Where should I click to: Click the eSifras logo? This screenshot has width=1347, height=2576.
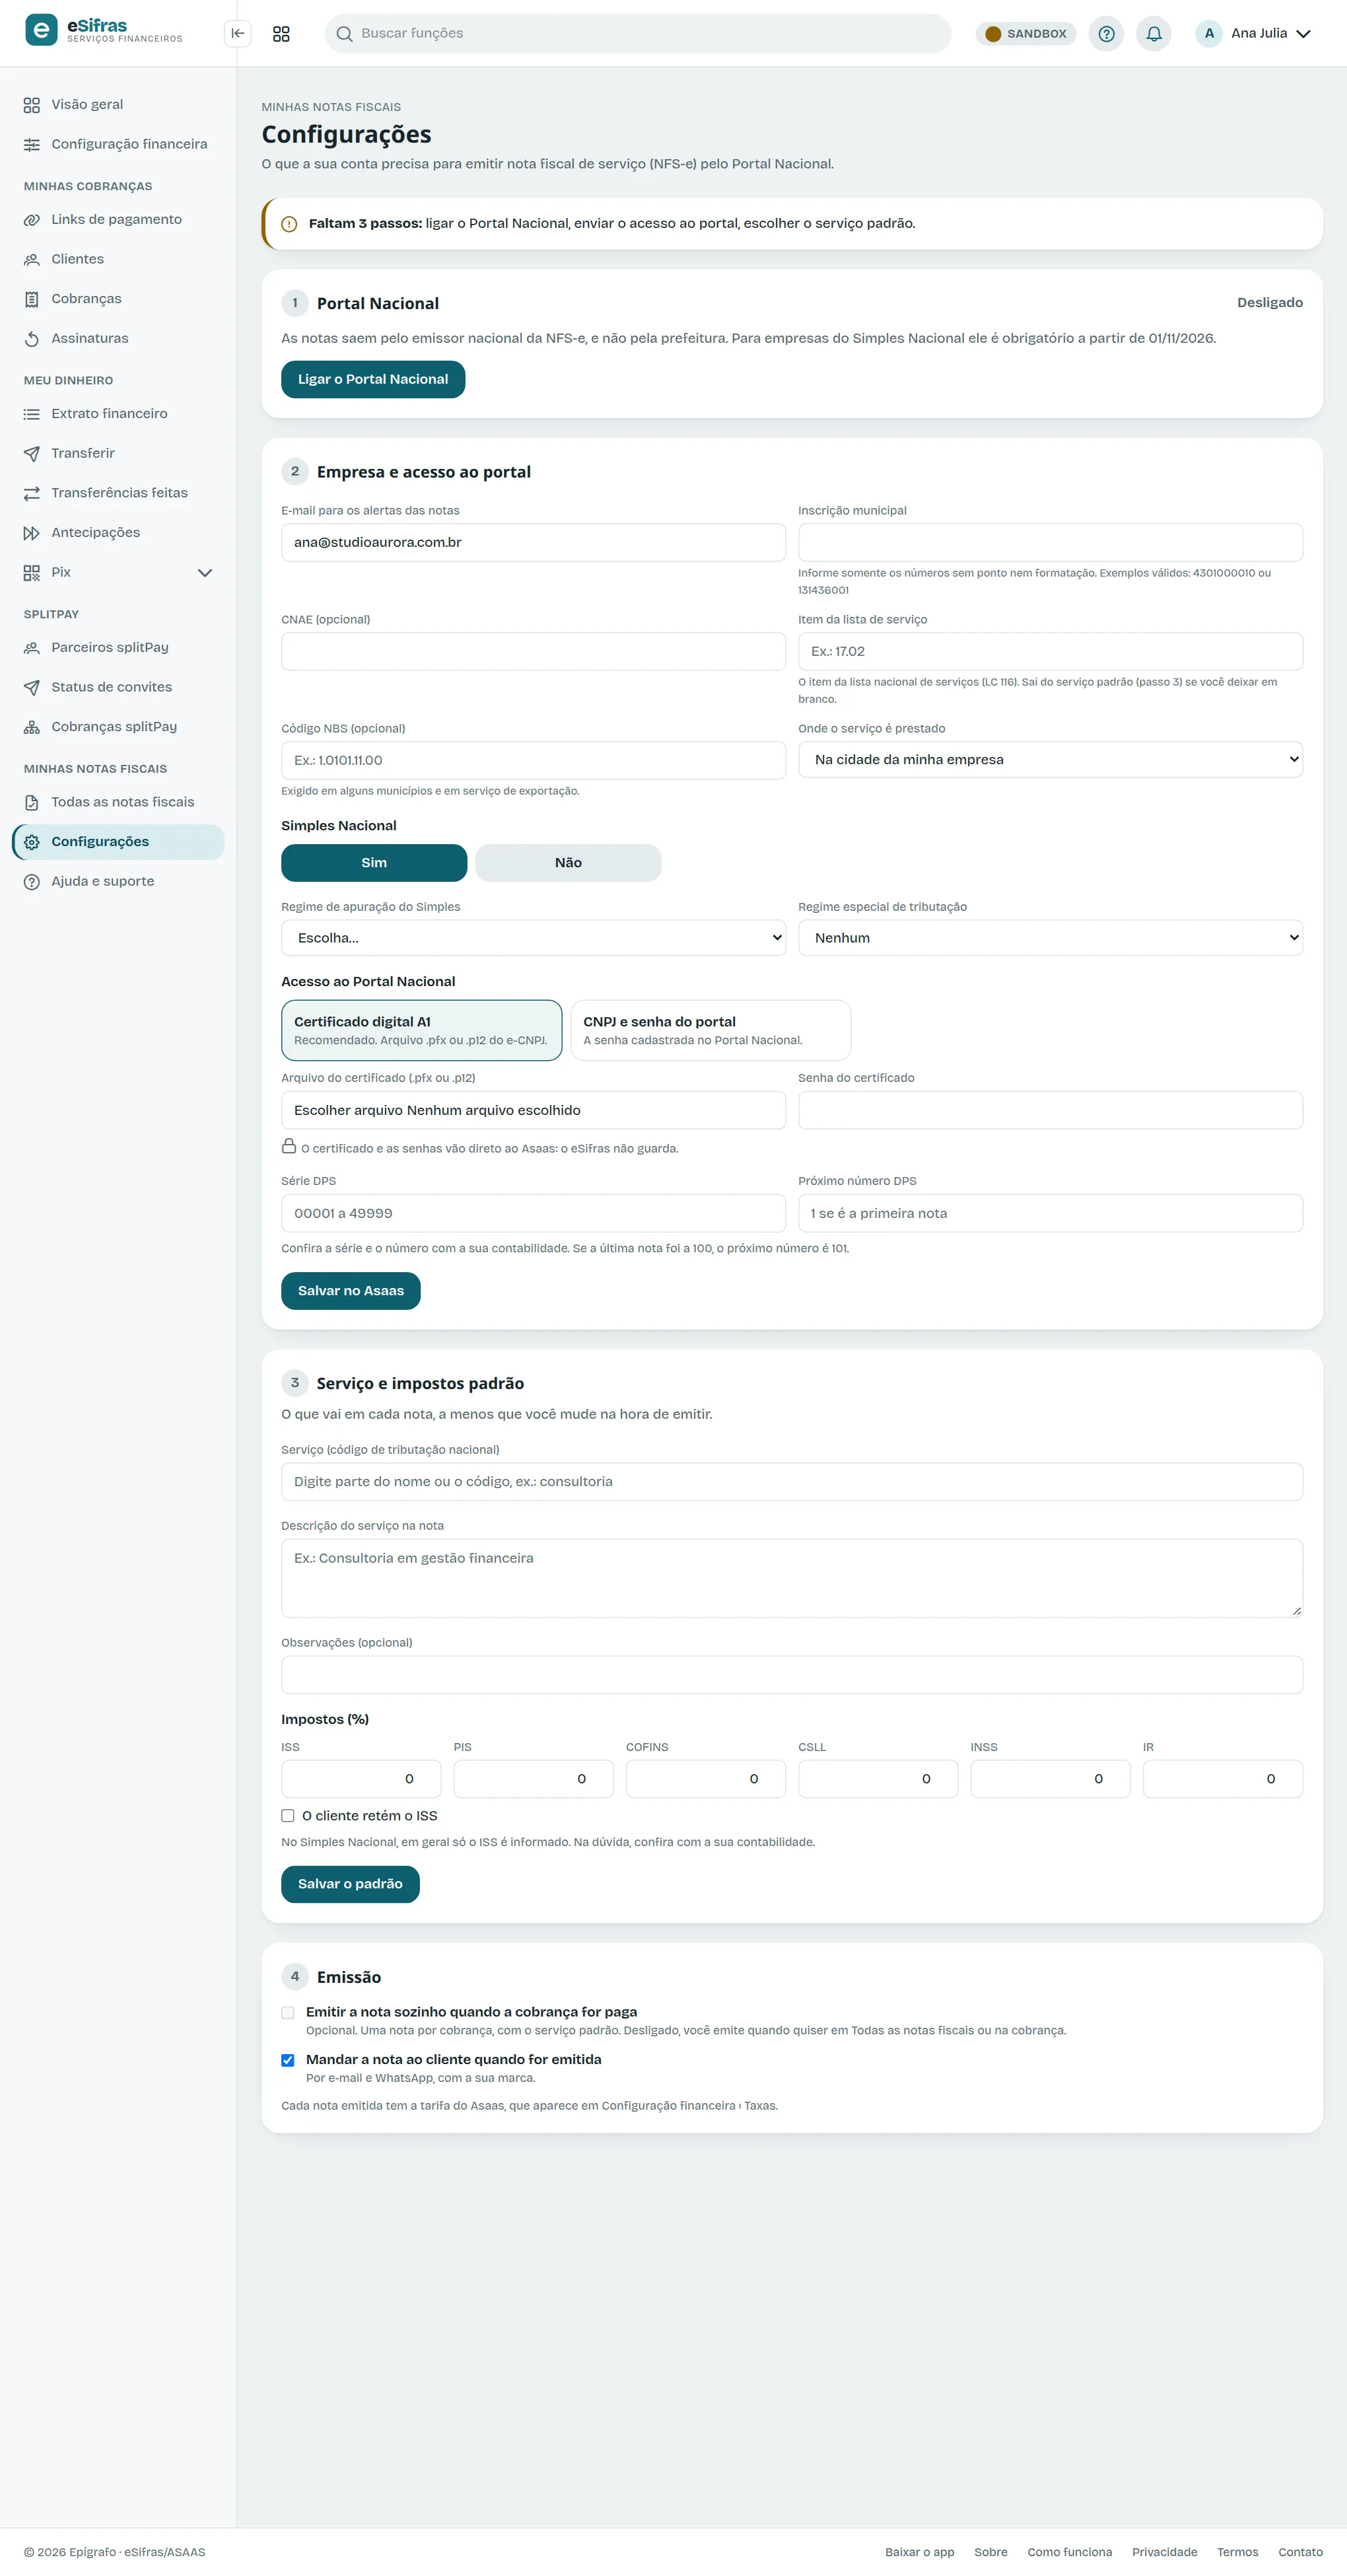click(x=104, y=30)
